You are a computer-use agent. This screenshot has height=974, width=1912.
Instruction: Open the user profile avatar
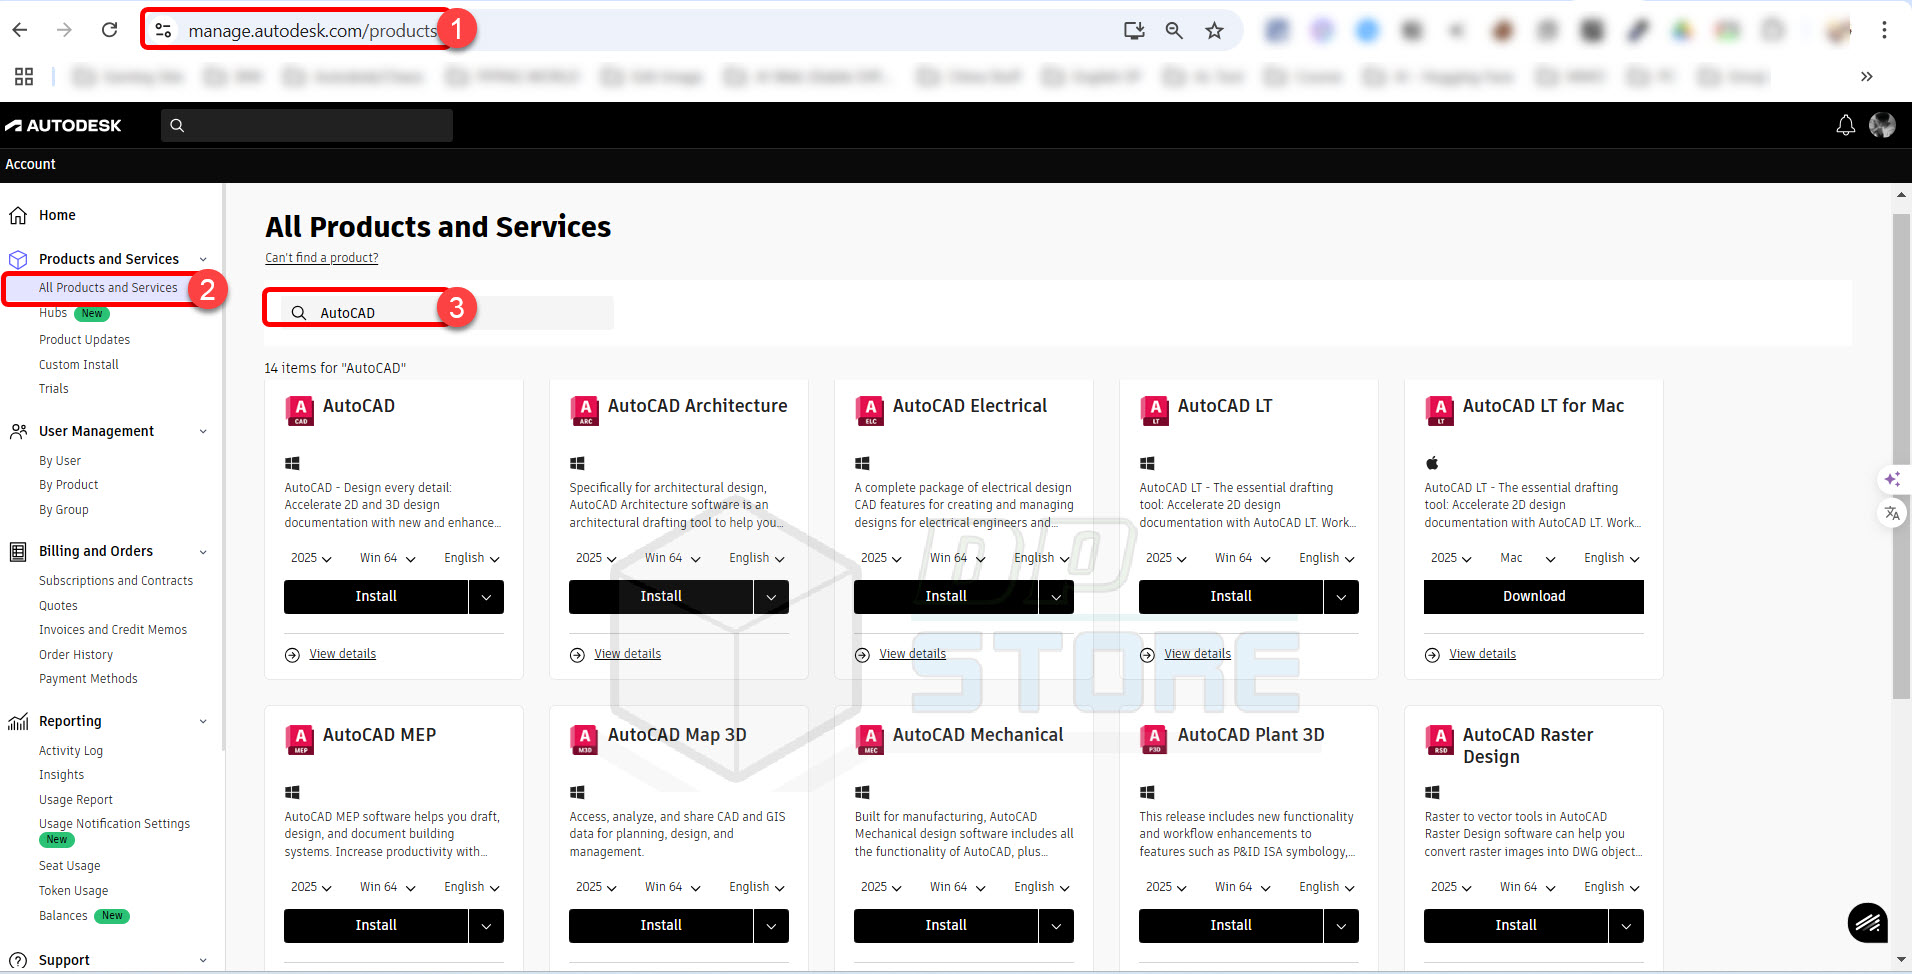click(x=1882, y=125)
